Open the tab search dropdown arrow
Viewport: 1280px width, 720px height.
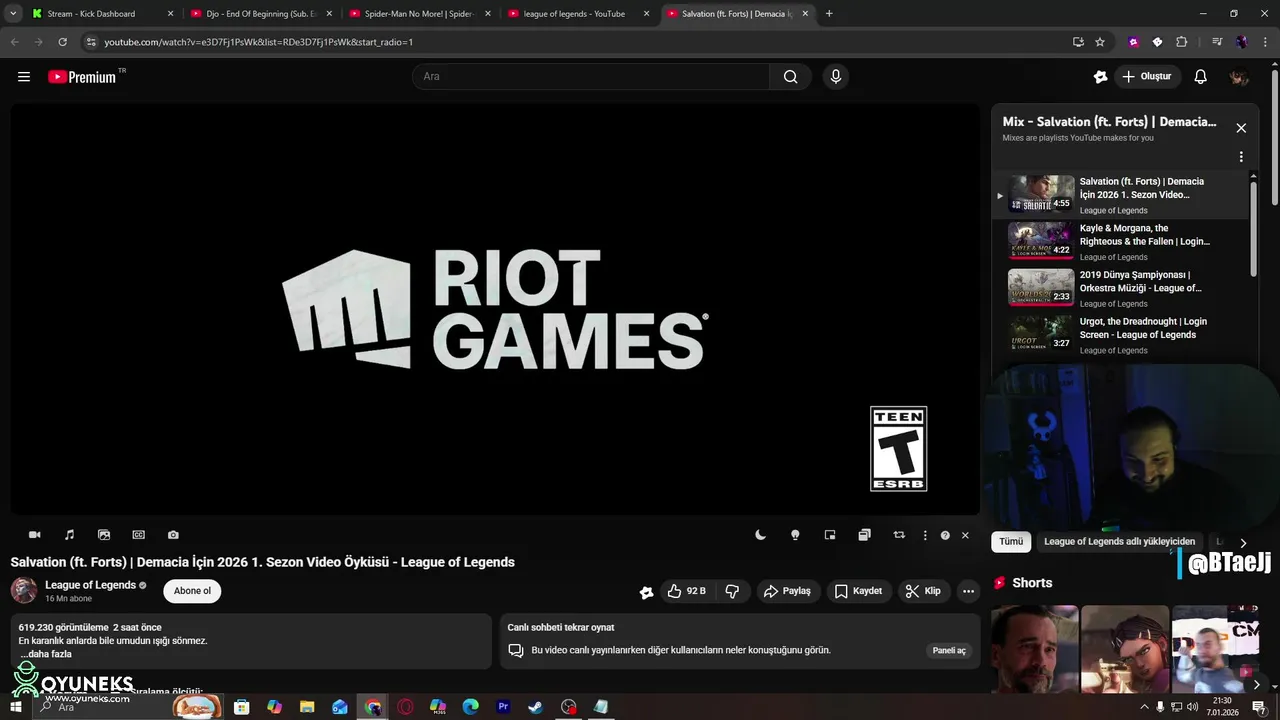(13, 14)
